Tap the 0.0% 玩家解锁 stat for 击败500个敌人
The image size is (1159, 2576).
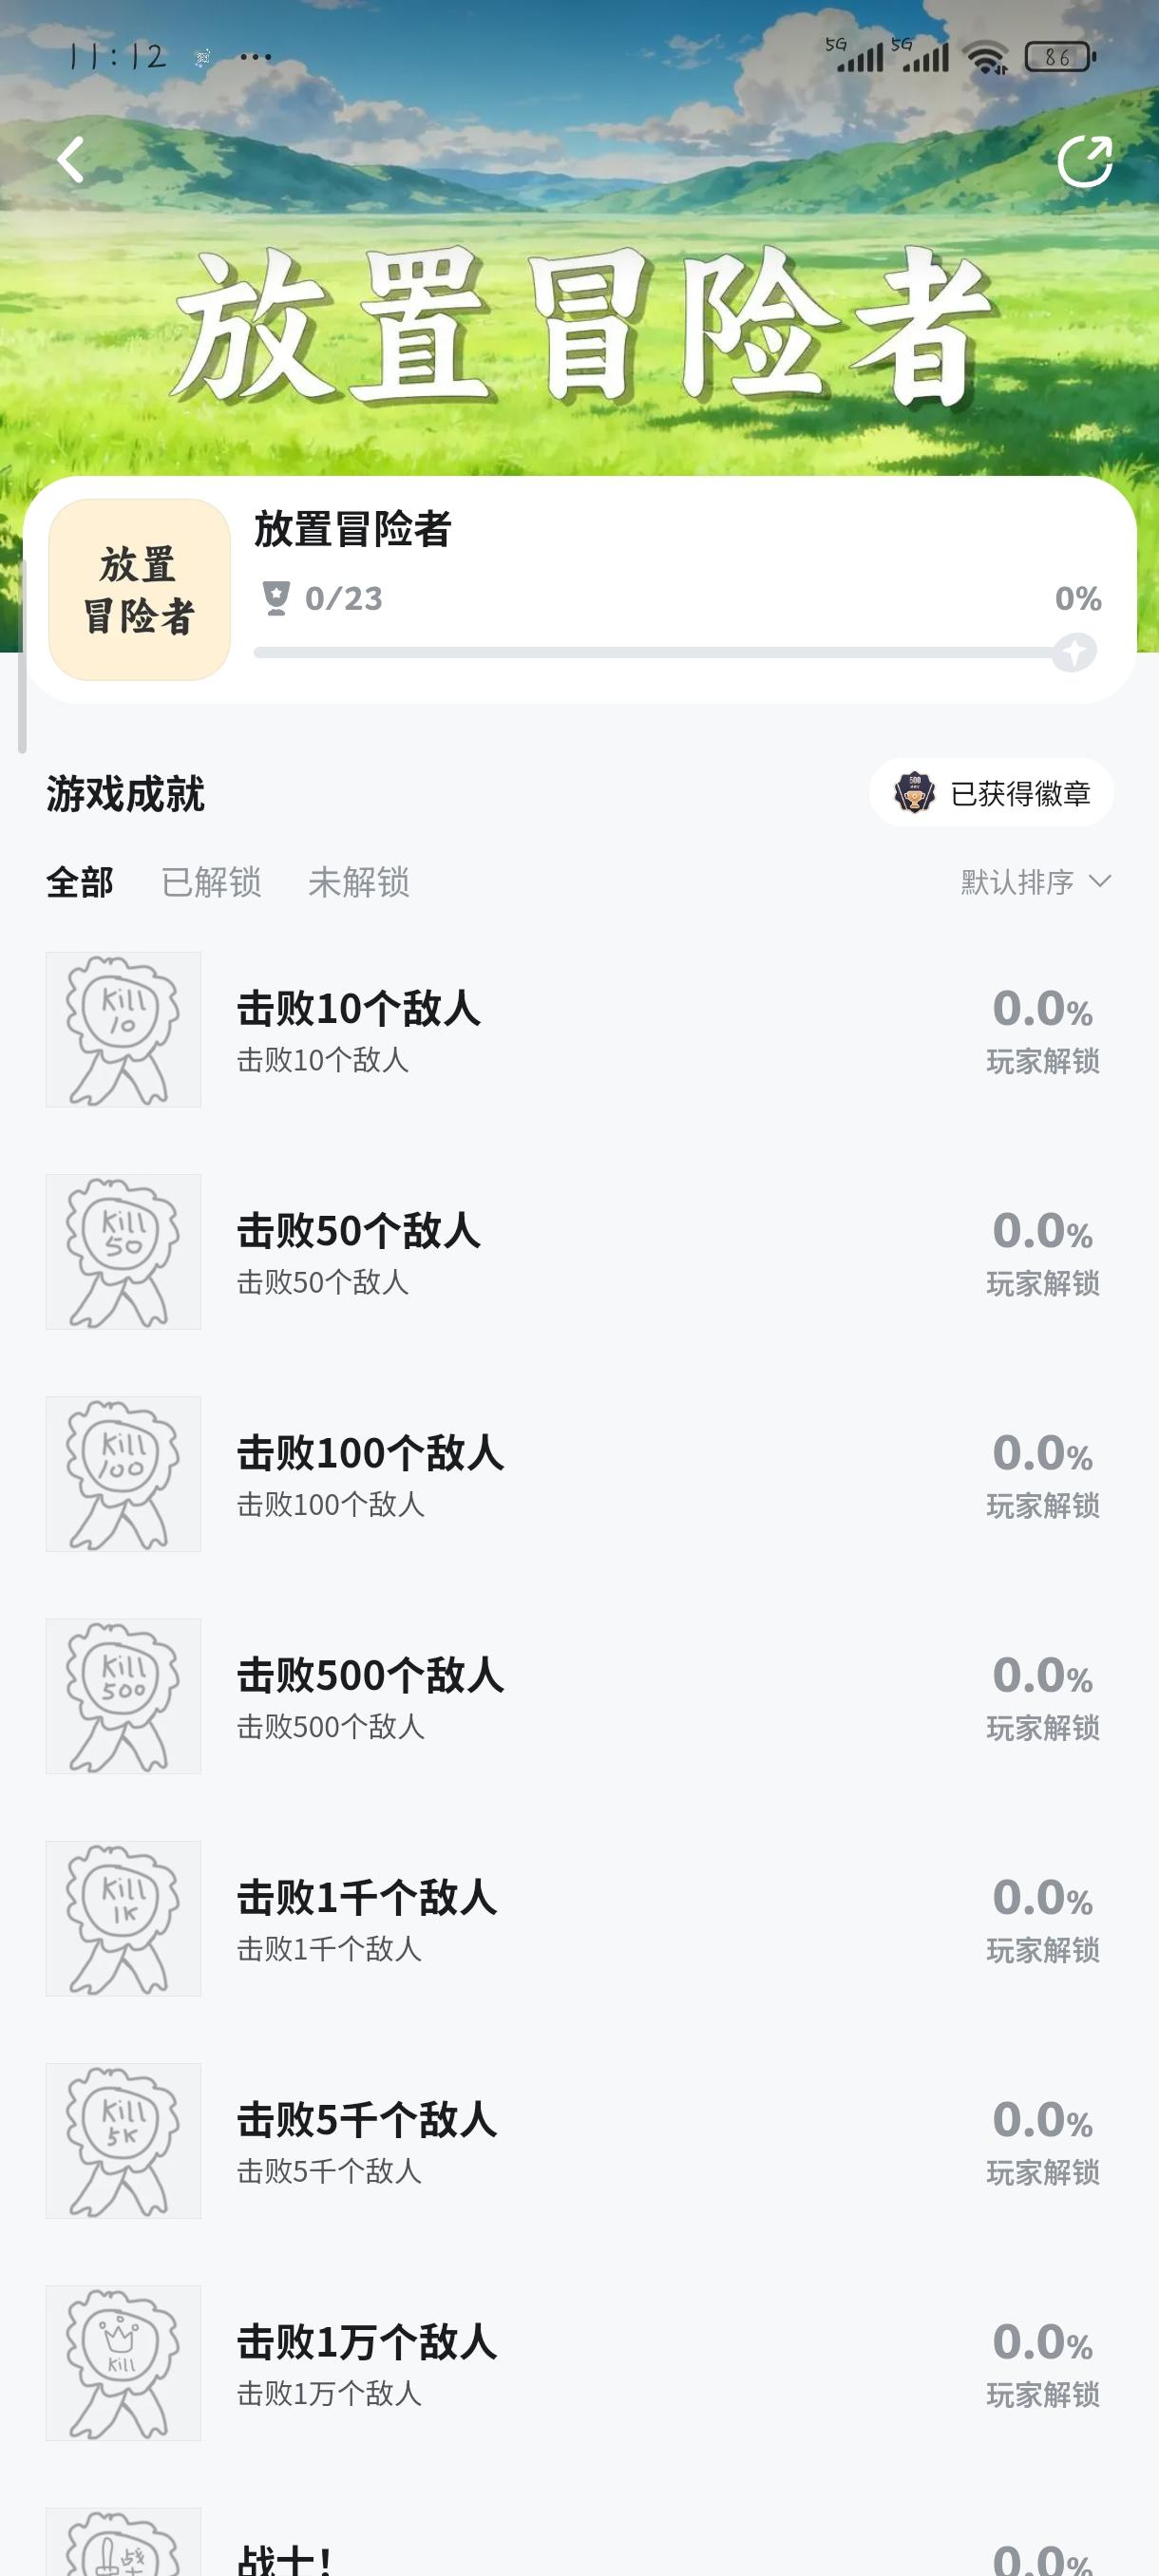[1043, 1696]
